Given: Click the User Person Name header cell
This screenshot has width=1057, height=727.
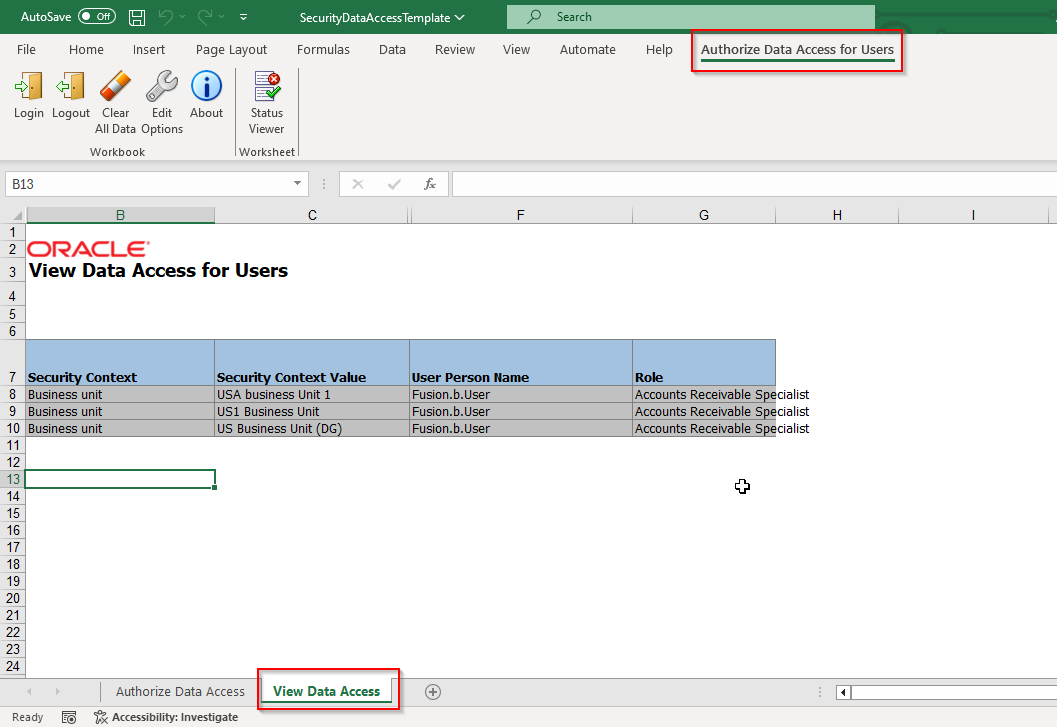Looking at the screenshot, I should (521, 363).
